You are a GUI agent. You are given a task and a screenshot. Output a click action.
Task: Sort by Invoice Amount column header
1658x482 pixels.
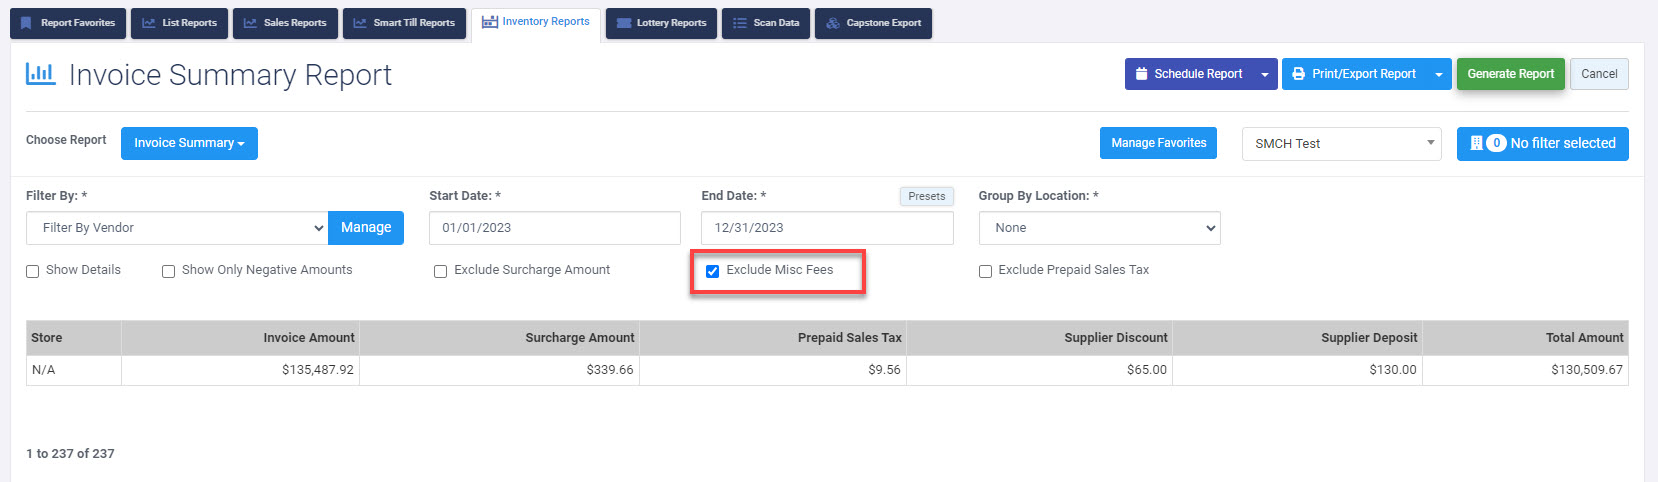point(240,338)
